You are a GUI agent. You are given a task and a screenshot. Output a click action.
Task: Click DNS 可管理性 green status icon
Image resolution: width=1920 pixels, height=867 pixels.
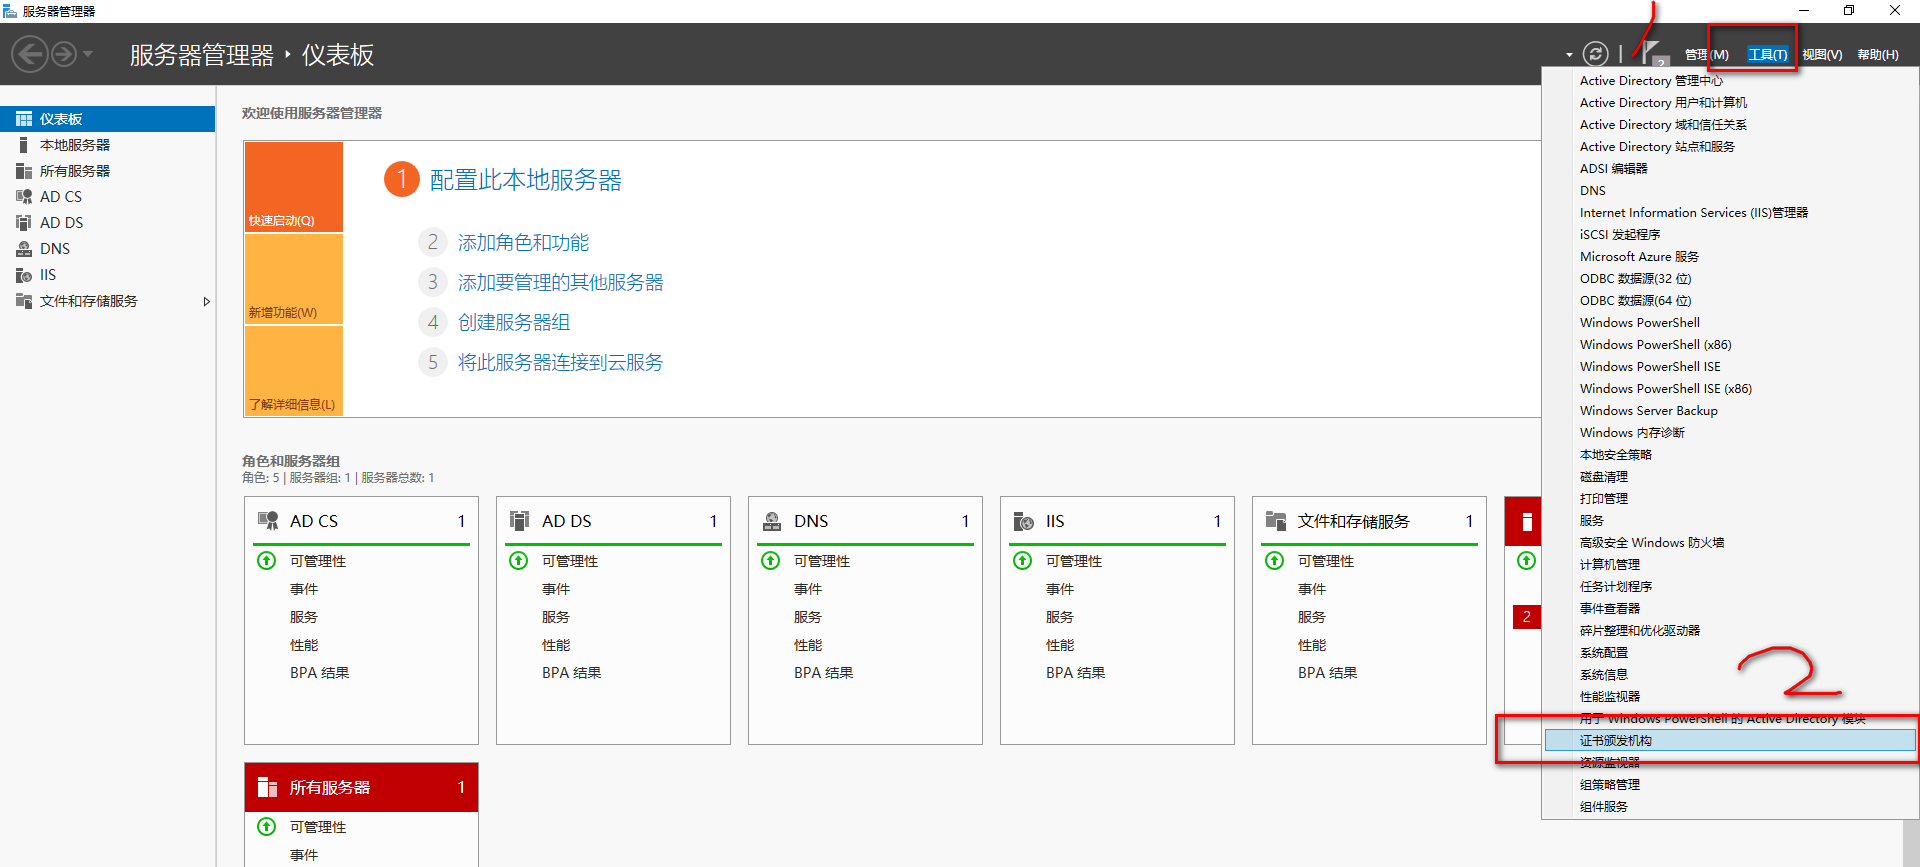[771, 560]
